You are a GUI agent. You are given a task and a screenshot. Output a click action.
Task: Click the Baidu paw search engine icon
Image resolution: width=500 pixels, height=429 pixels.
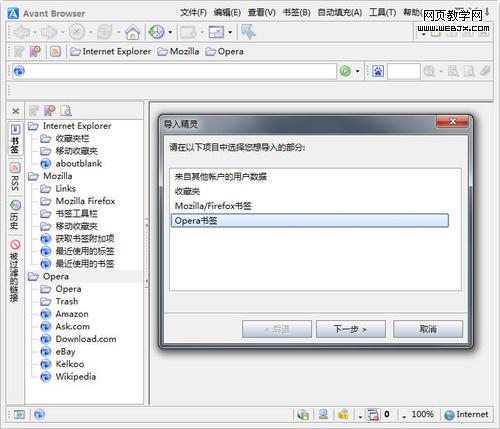[378, 71]
